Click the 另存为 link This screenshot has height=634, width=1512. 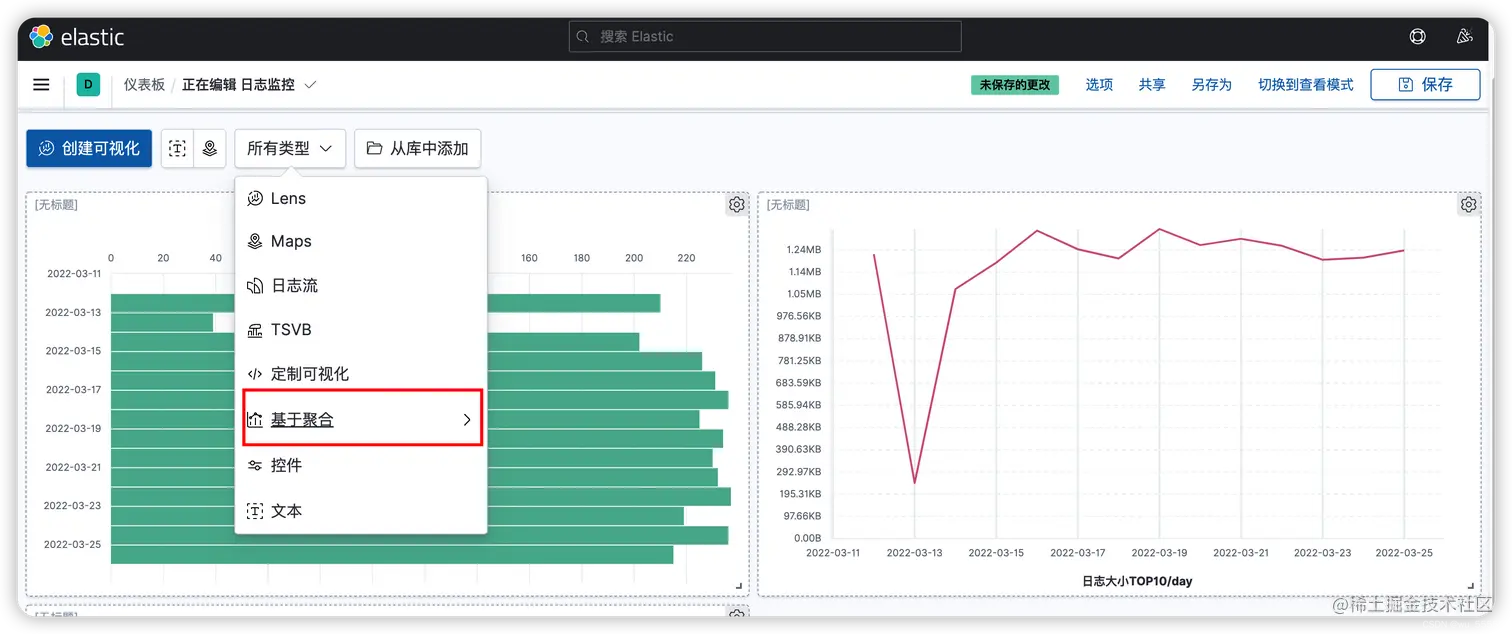click(1211, 85)
